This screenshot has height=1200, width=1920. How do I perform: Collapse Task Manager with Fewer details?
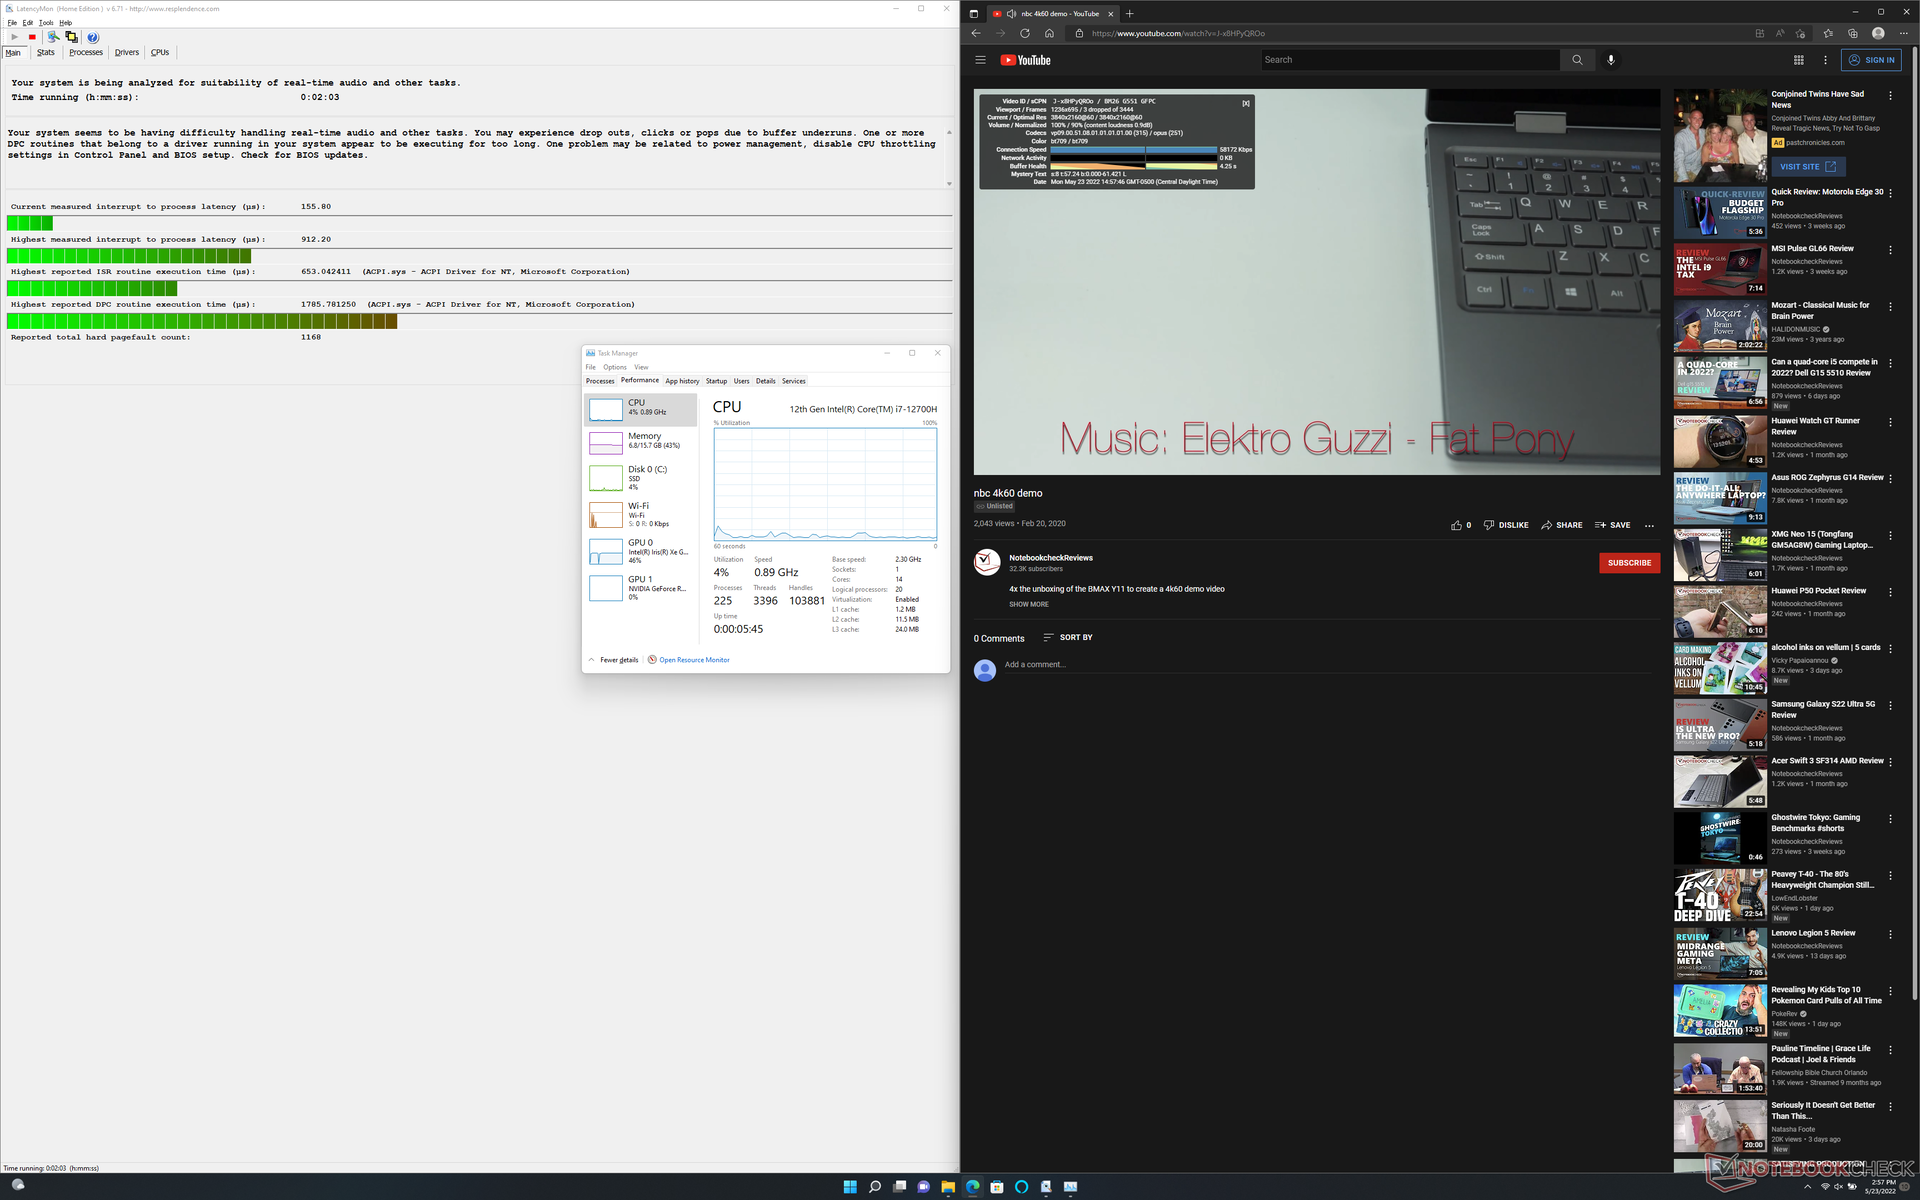[x=614, y=660]
